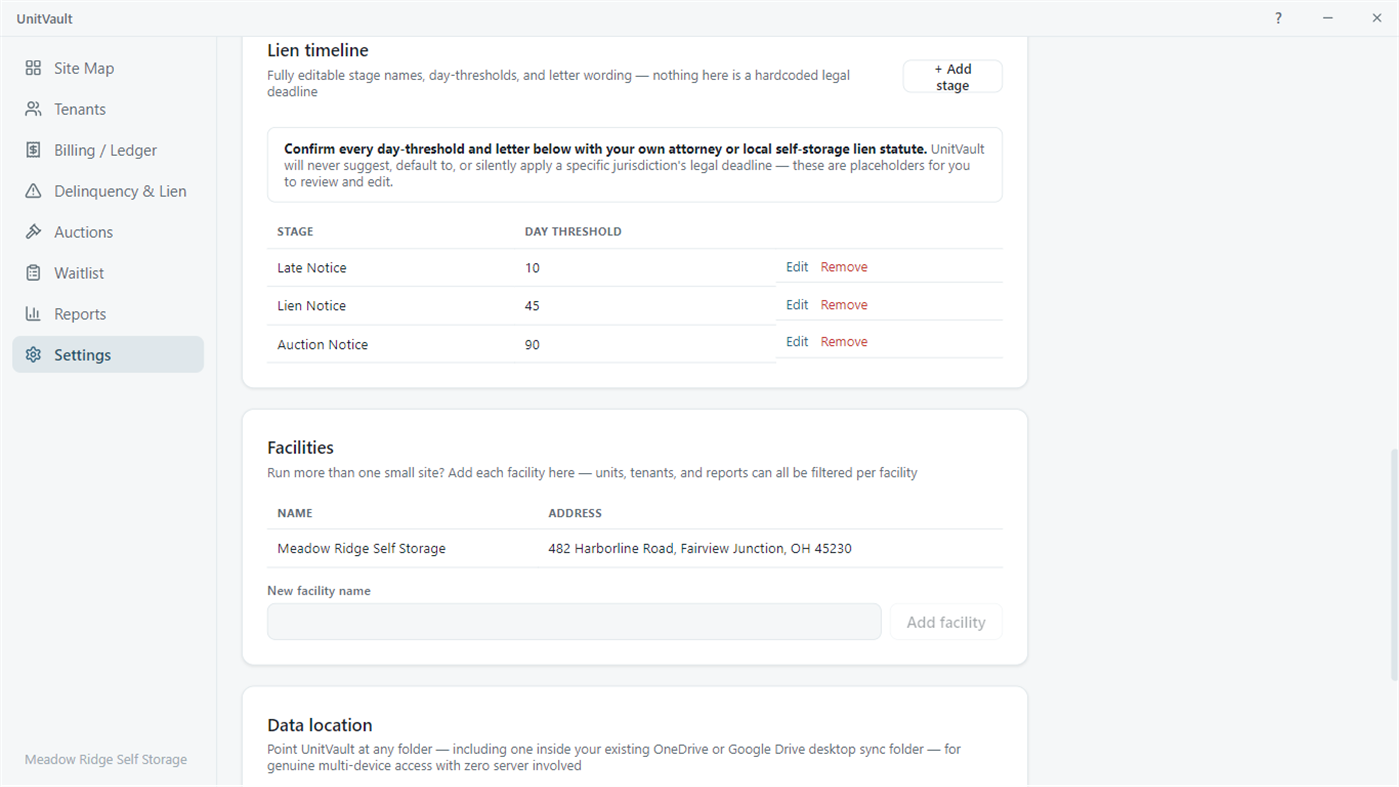Click the Facilities section heading
1399x787 pixels.
pyautogui.click(x=300, y=448)
